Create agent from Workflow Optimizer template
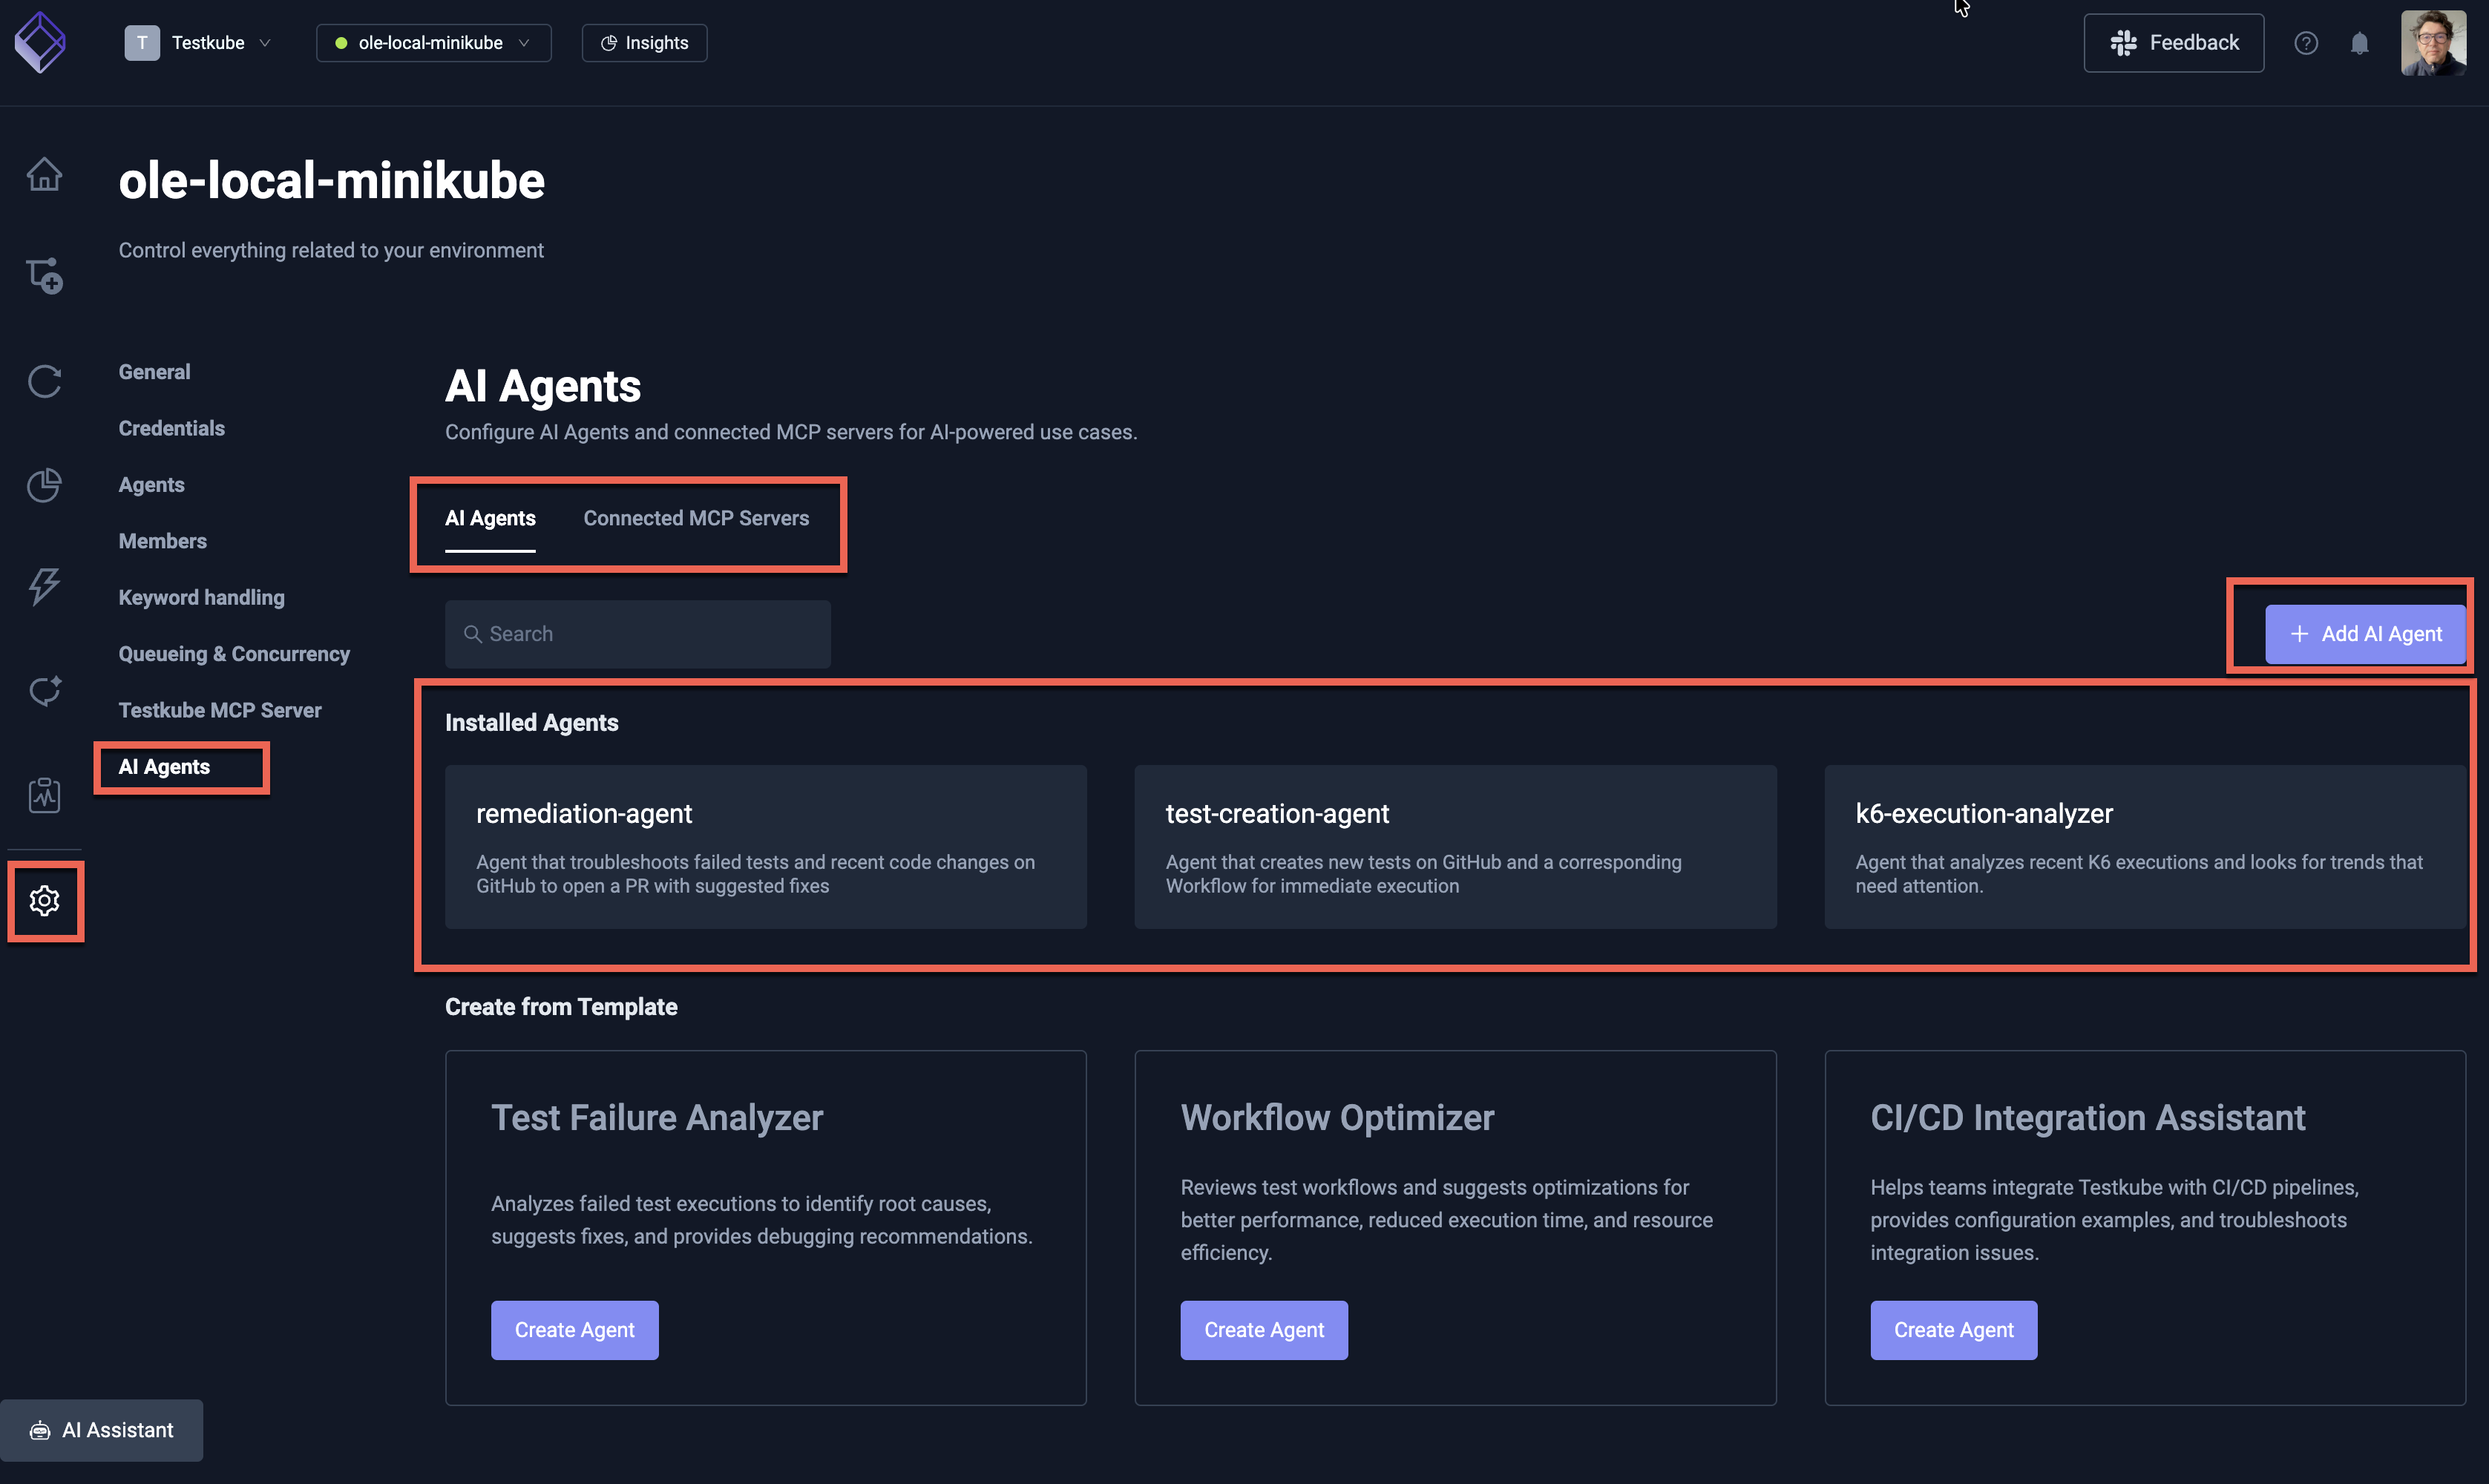2489x1484 pixels. (1263, 1330)
